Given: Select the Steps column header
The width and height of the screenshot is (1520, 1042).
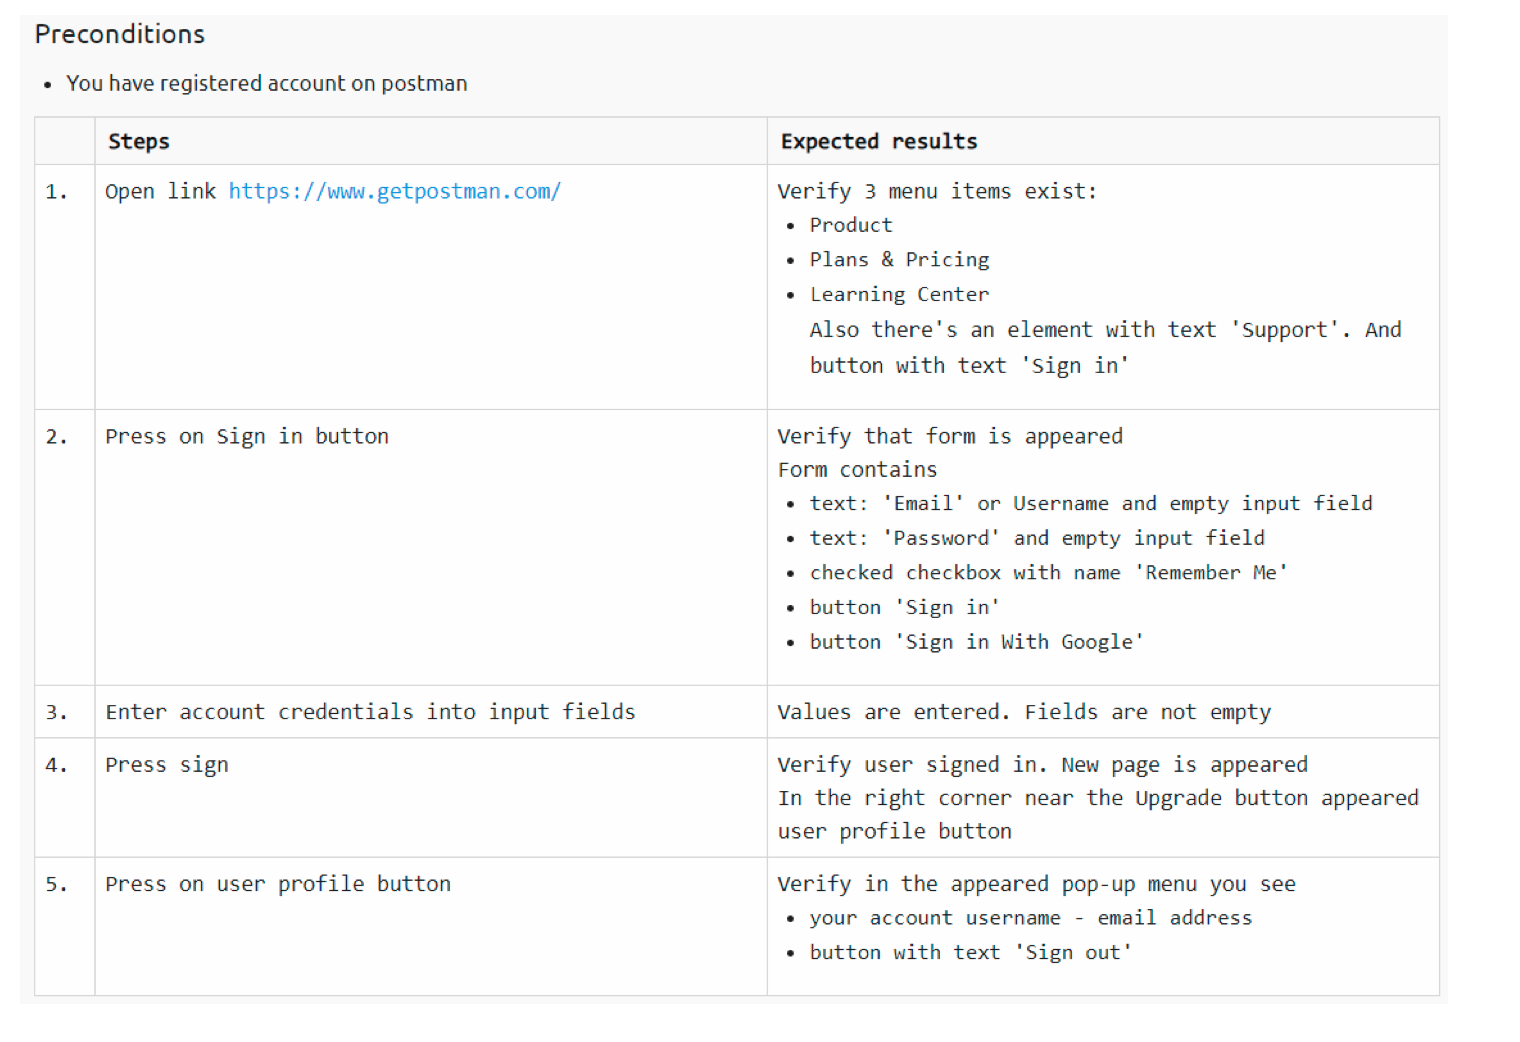Looking at the screenshot, I should [x=139, y=141].
